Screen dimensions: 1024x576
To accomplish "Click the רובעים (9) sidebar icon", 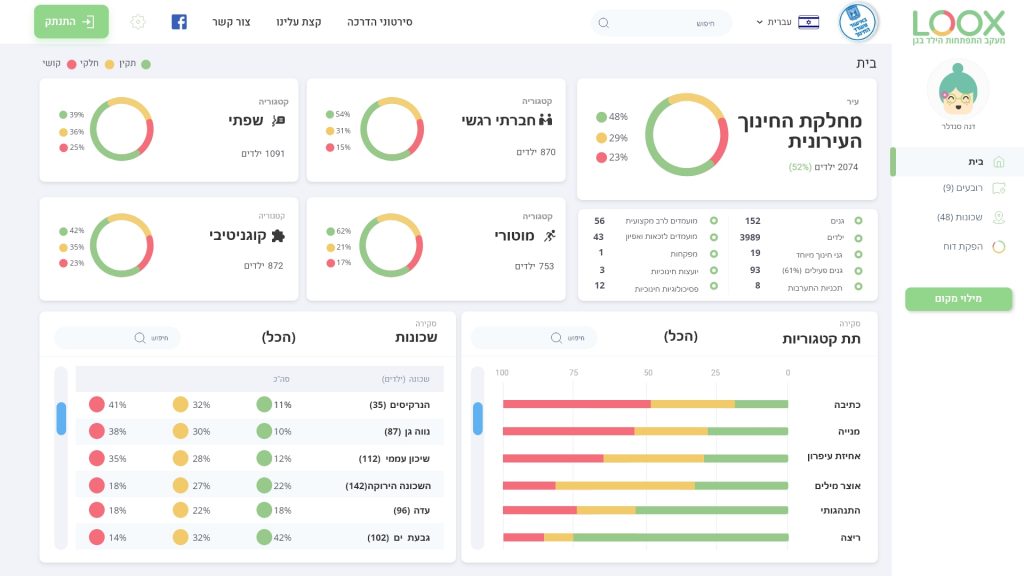I will point(998,188).
